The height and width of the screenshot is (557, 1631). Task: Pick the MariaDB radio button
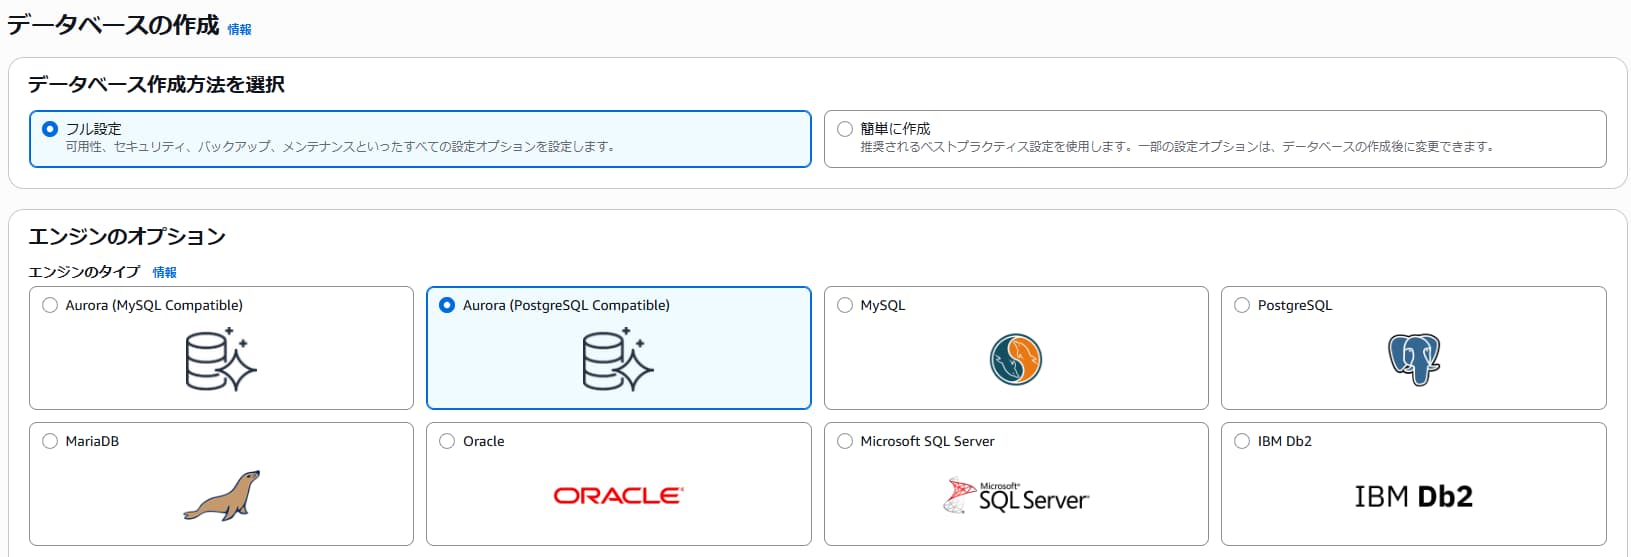[50, 441]
